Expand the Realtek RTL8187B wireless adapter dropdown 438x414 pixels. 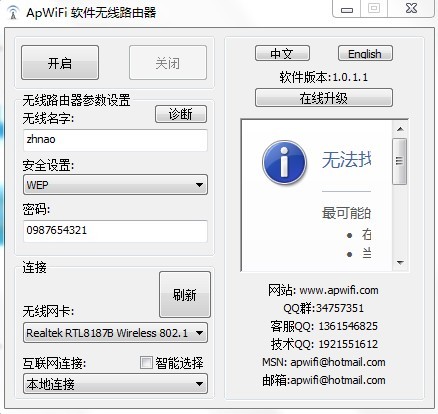click(115, 333)
